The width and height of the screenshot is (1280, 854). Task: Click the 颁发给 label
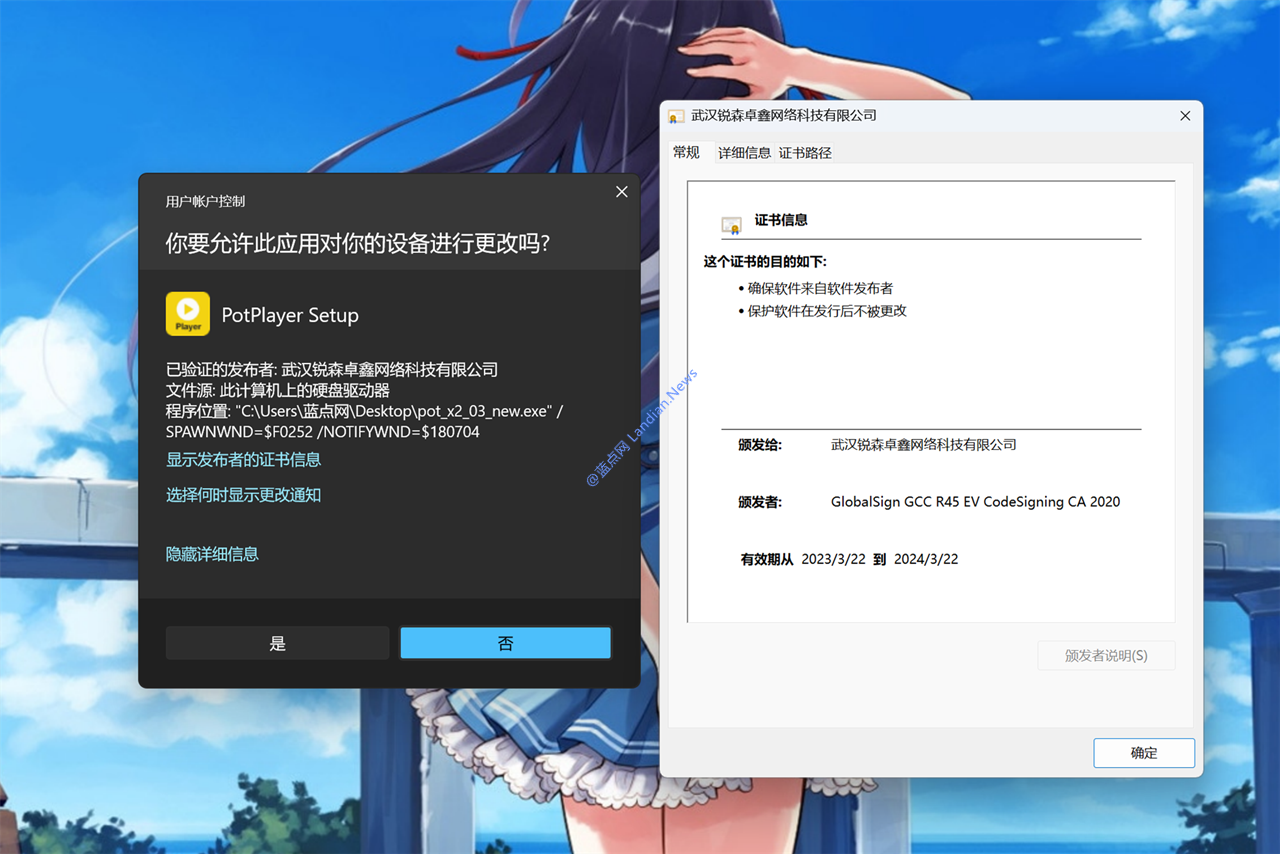click(760, 445)
